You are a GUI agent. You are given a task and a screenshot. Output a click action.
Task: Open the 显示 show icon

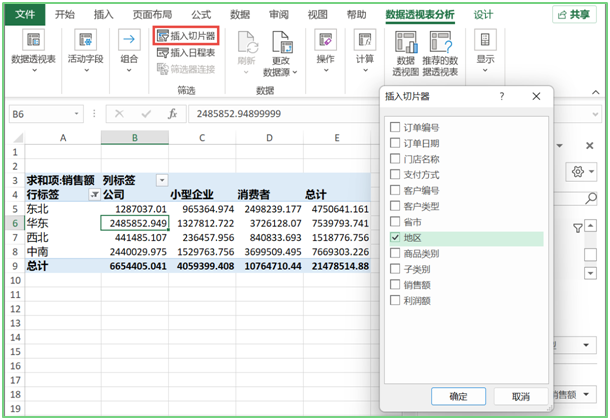[x=485, y=40]
